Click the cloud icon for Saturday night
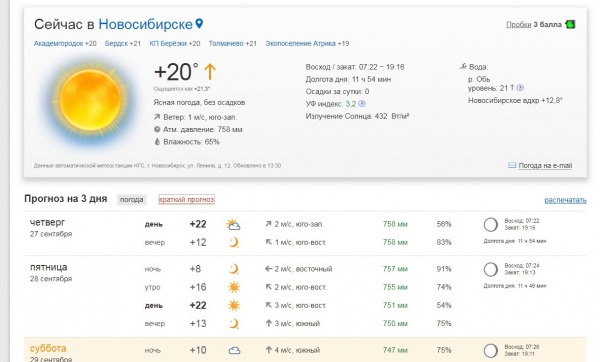The height and width of the screenshot is (362, 600). [x=234, y=350]
